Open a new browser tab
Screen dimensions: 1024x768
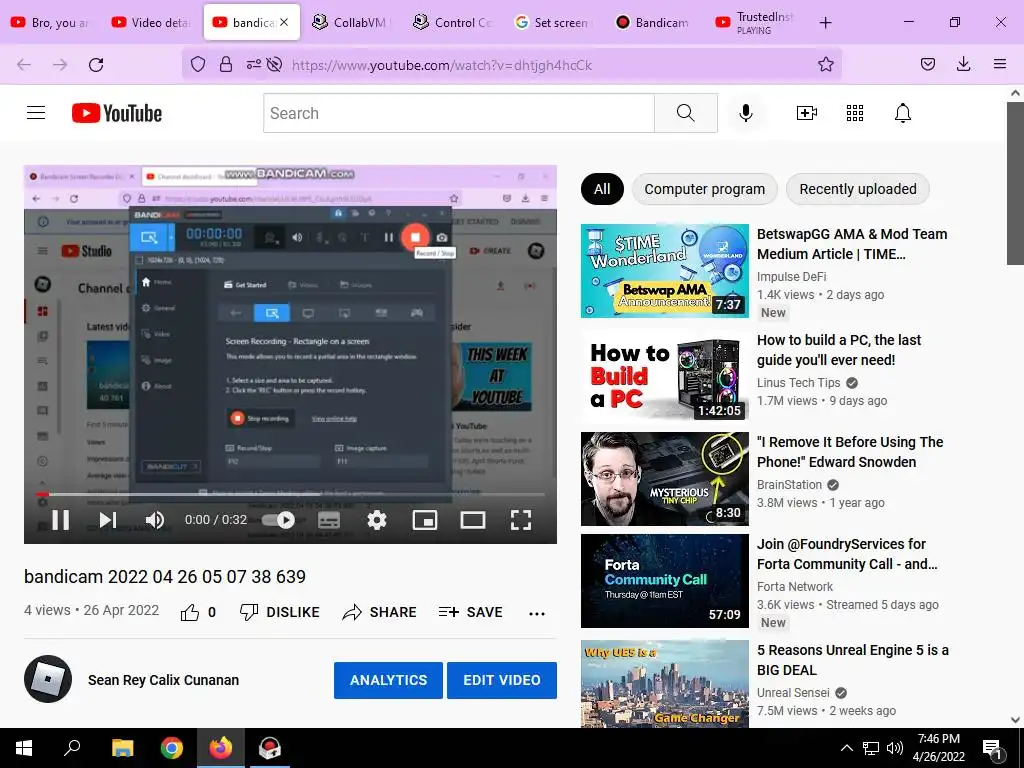click(825, 22)
